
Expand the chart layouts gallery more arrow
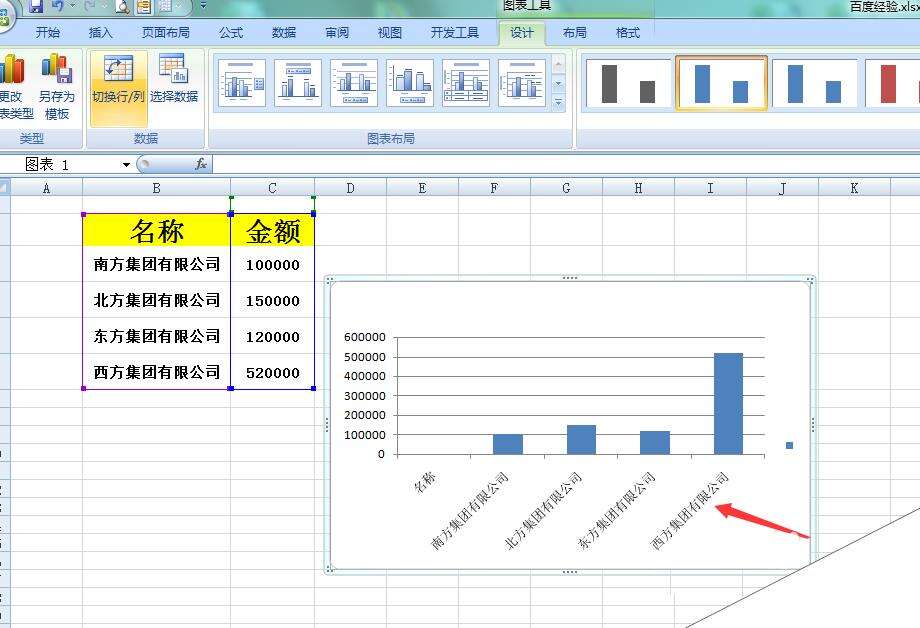click(x=559, y=103)
